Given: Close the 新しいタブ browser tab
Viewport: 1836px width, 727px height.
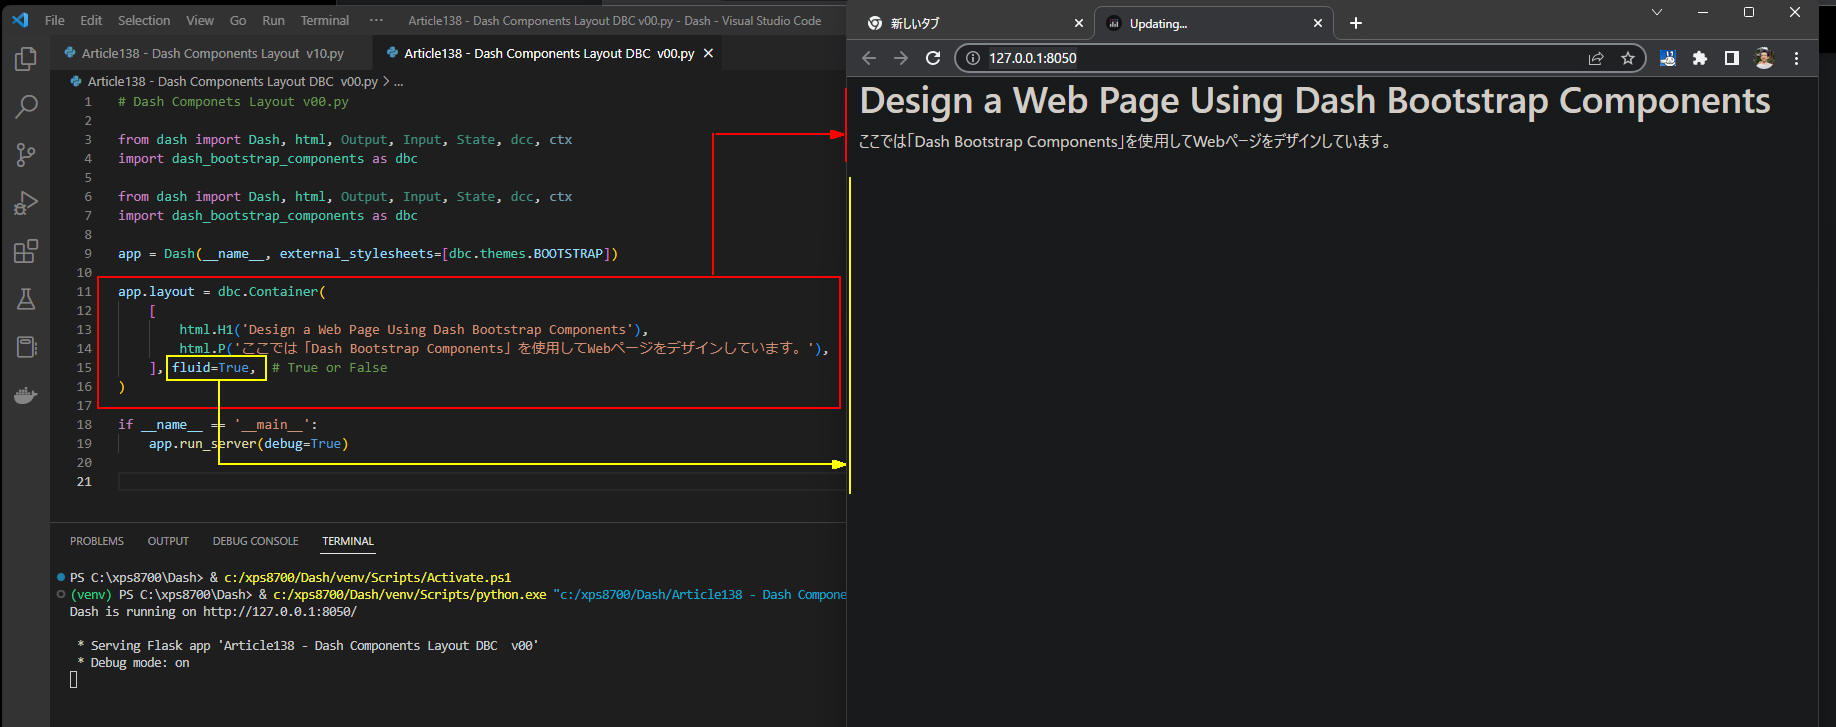Looking at the screenshot, I should [1079, 23].
